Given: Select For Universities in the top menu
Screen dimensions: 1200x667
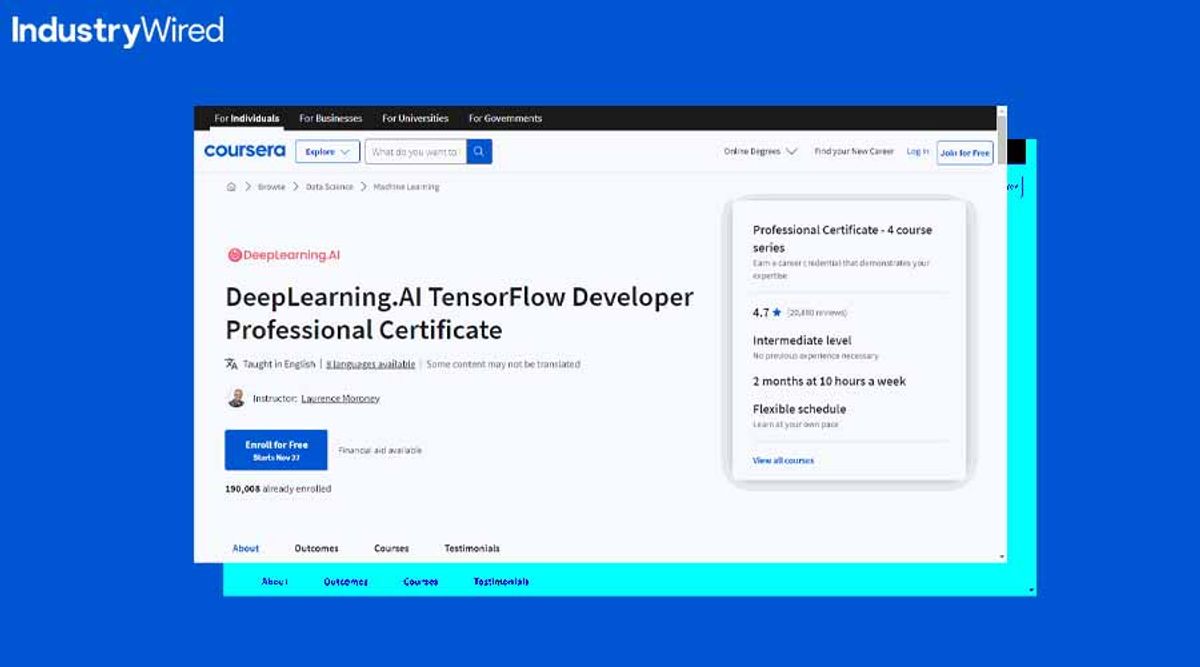Looking at the screenshot, I should coord(415,118).
